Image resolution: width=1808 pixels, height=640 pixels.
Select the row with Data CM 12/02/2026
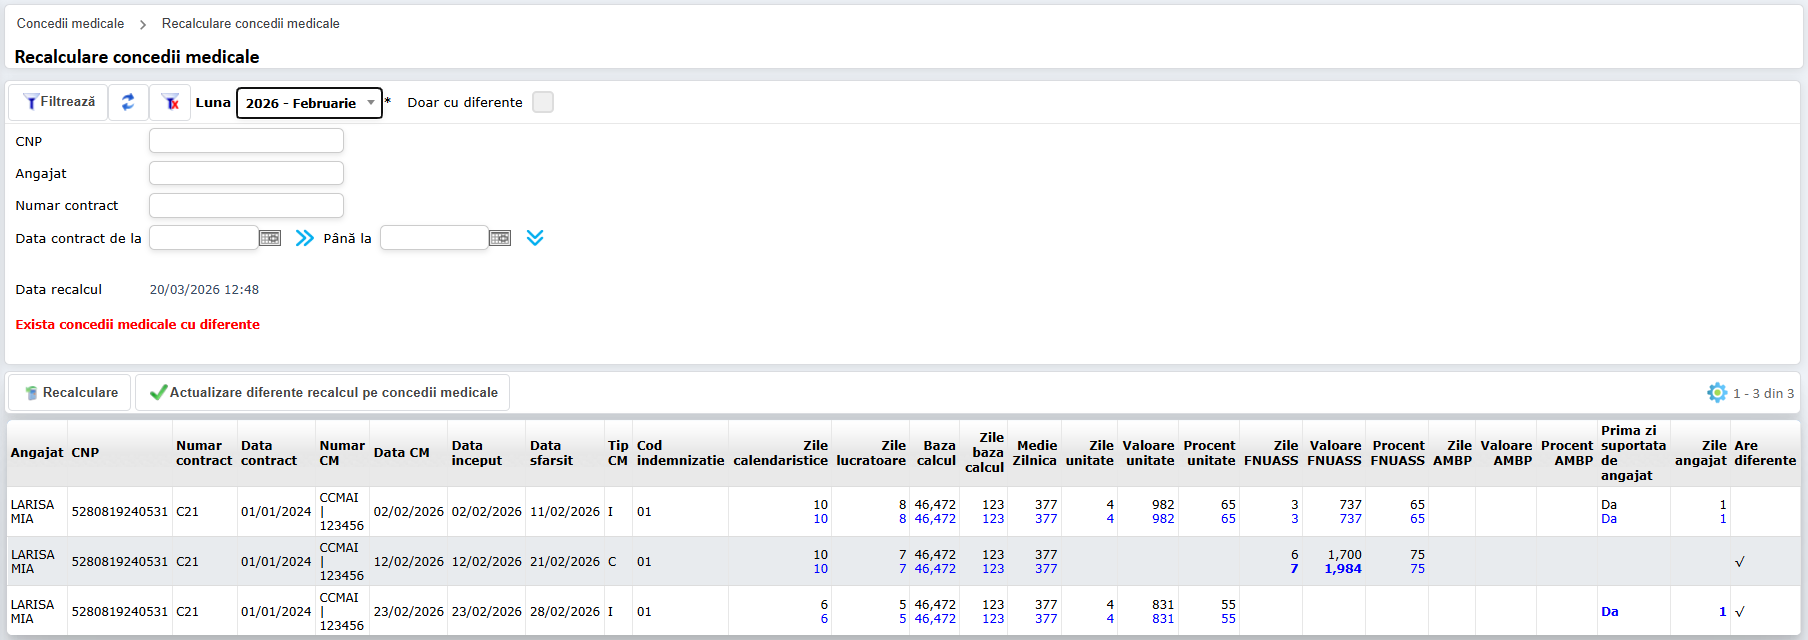click(408, 562)
